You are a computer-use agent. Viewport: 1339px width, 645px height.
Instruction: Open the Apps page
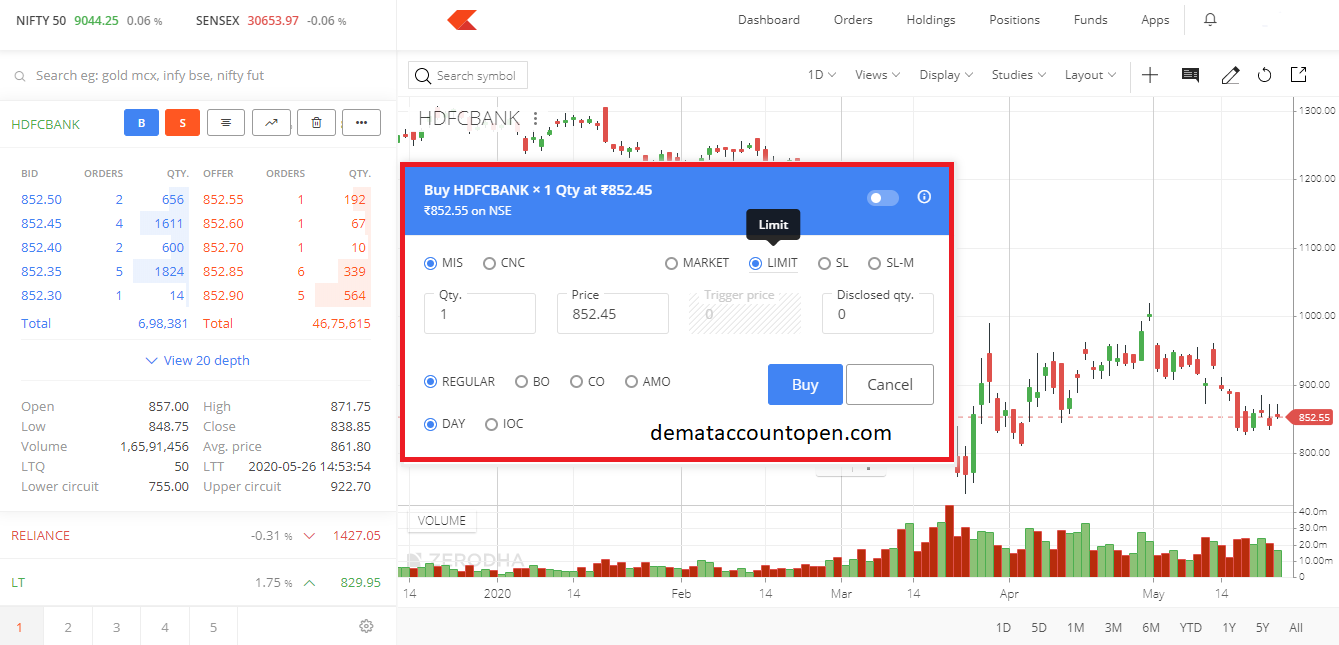pyautogui.click(x=1155, y=20)
